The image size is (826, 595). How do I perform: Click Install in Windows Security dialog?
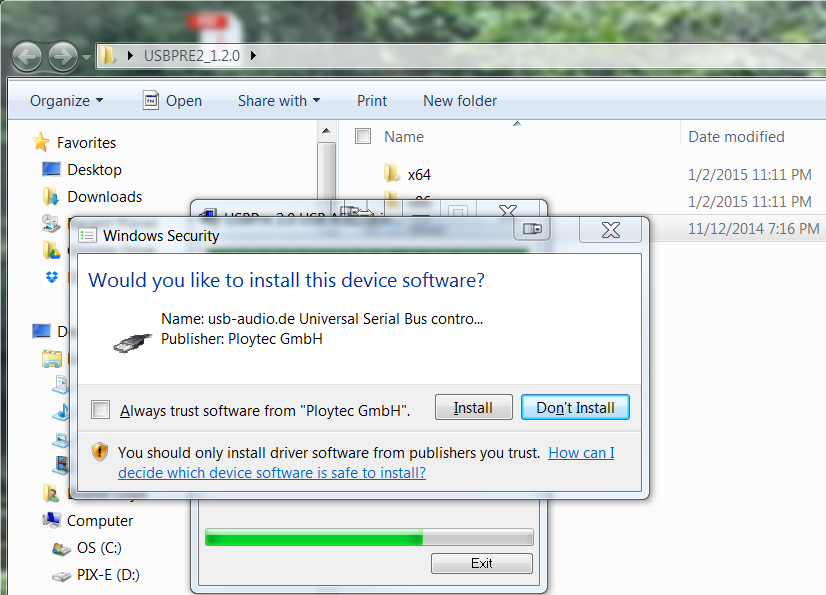[474, 407]
